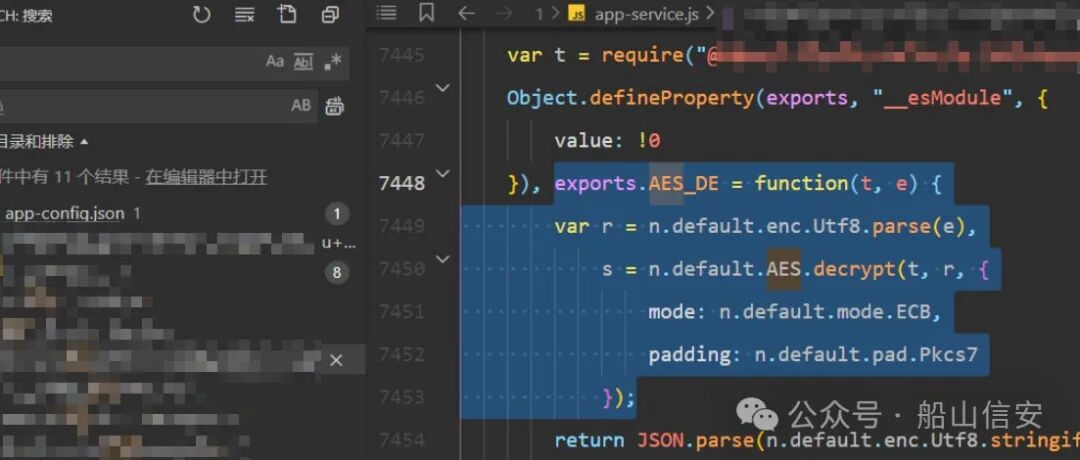Click line number 7451
Screen dimensions: 1080x460
tap(402, 312)
